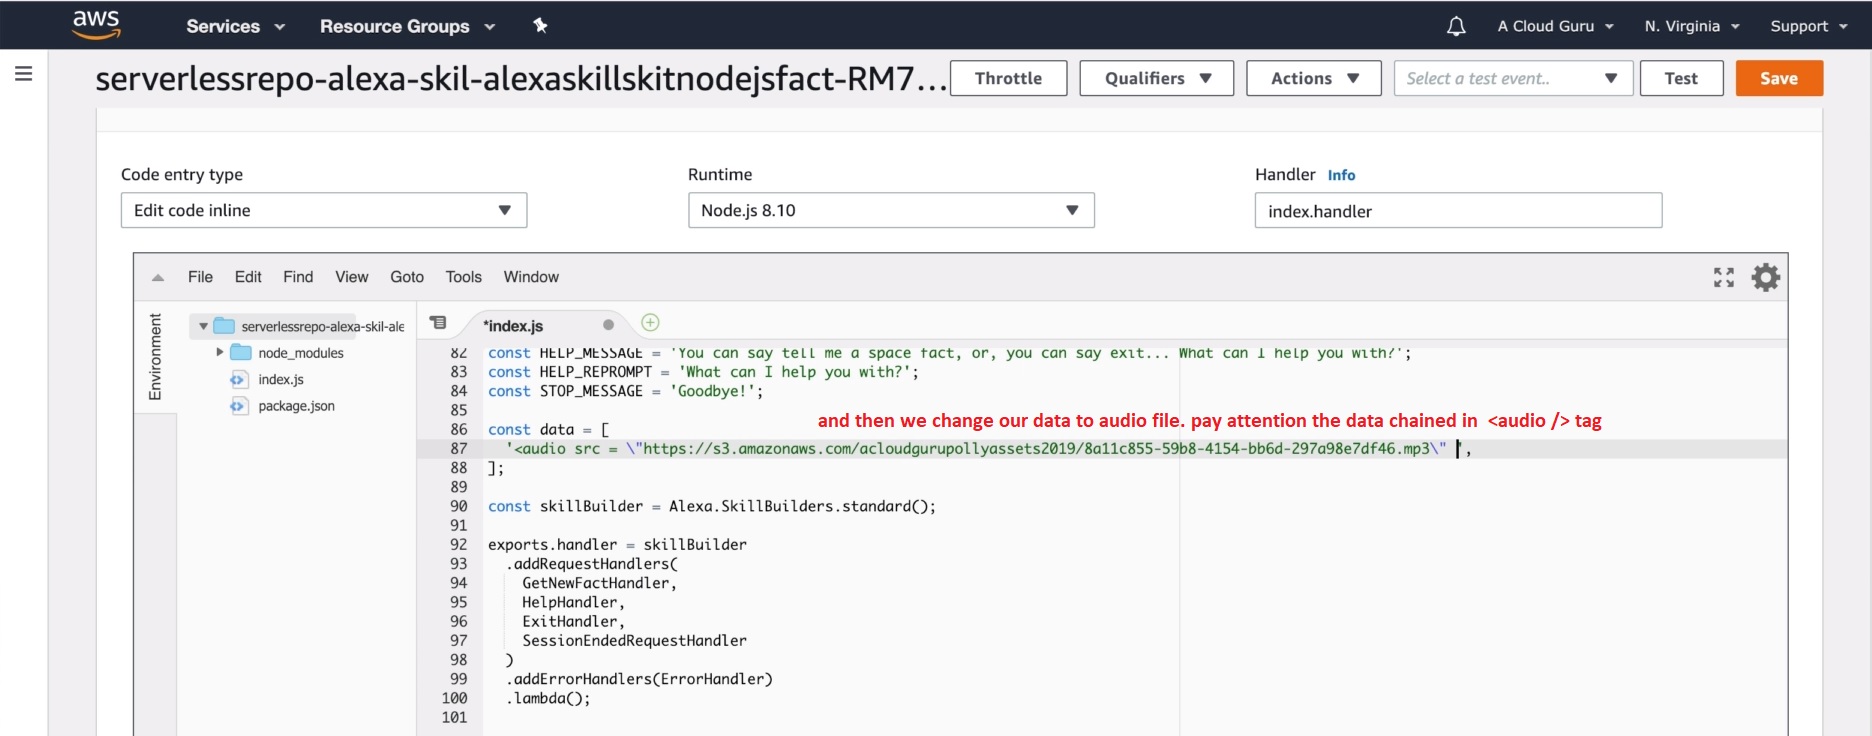Open the hamburger side navigation menu
Viewport: 1872px width, 736px height.
pyautogui.click(x=24, y=74)
